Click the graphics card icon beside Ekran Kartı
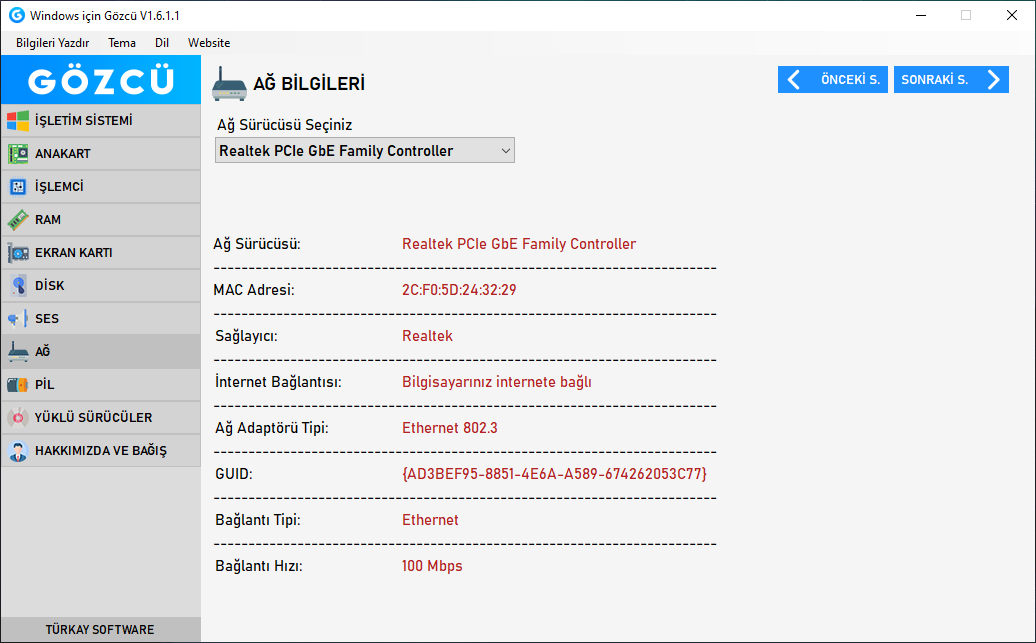 tap(18, 252)
